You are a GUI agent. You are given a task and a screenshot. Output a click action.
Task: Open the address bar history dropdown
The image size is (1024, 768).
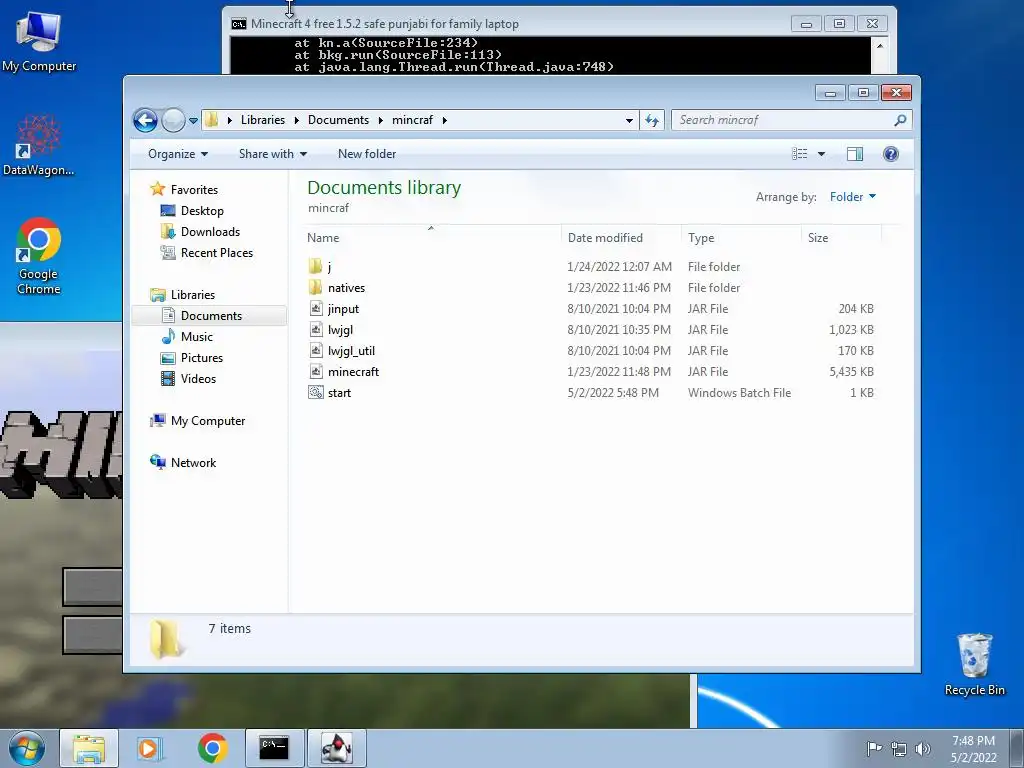pyautogui.click(x=629, y=121)
